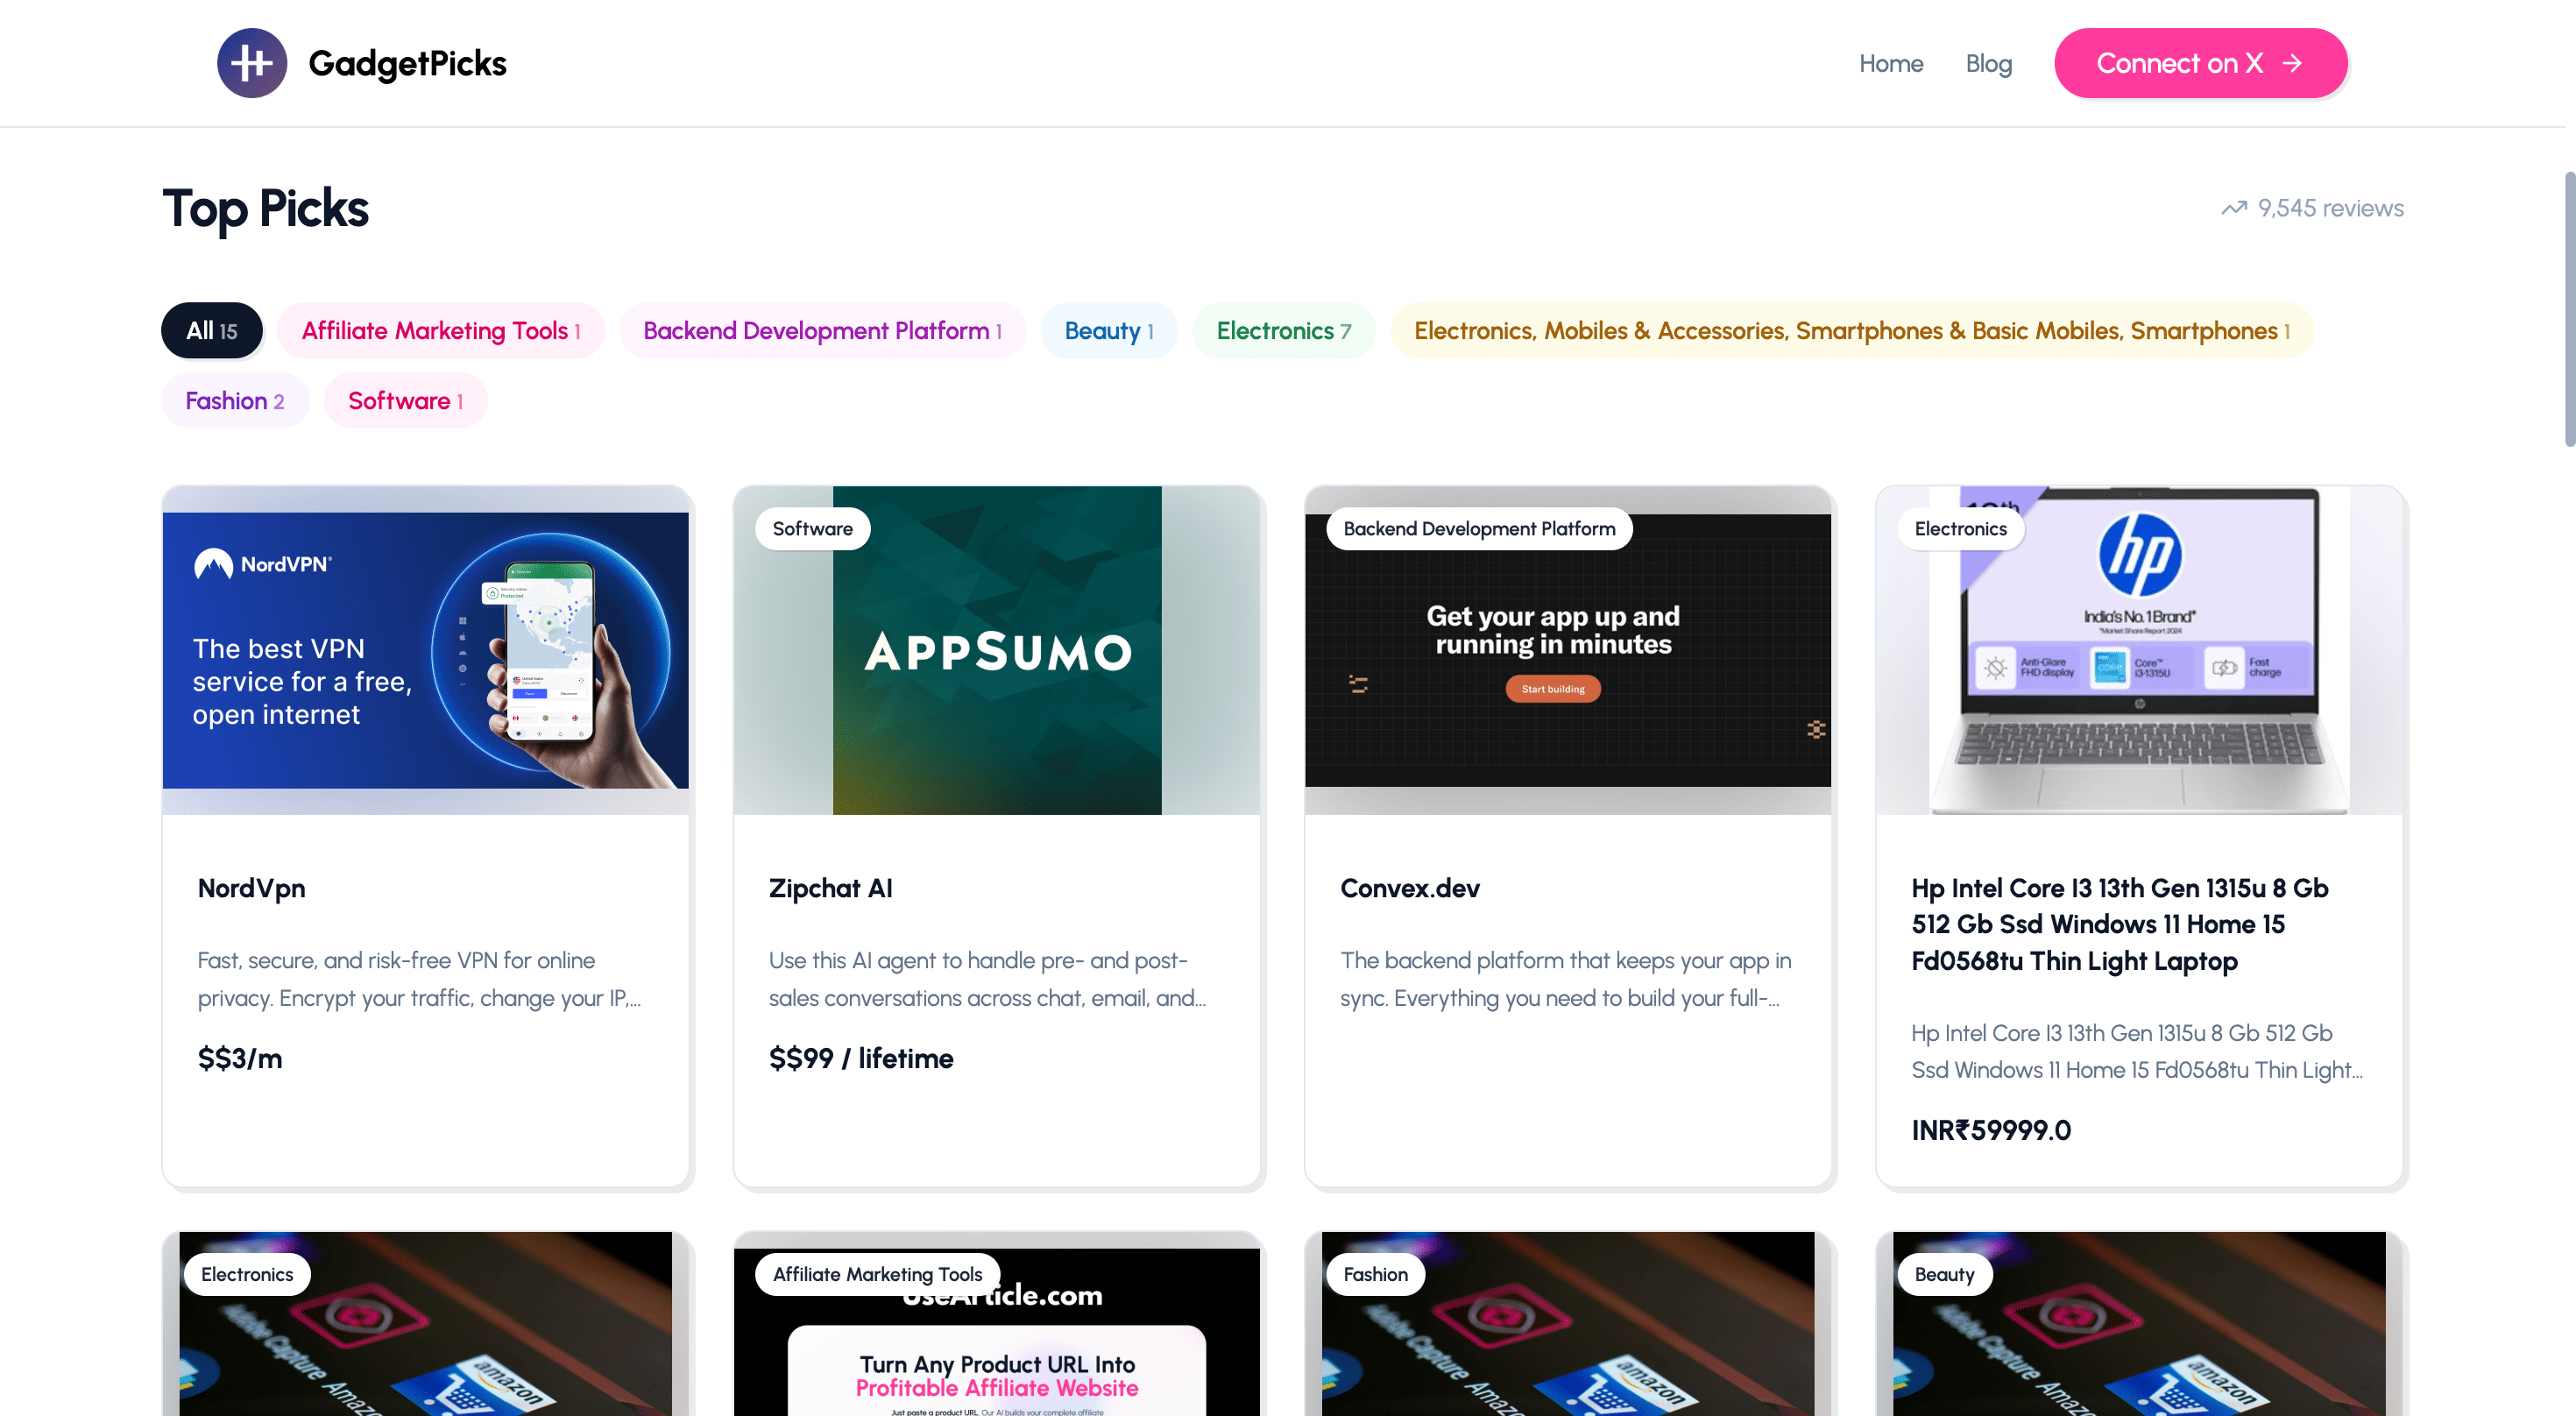Click the $$3/m price text
This screenshot has height=1416, width=2576.
(x=240, y=1058)
